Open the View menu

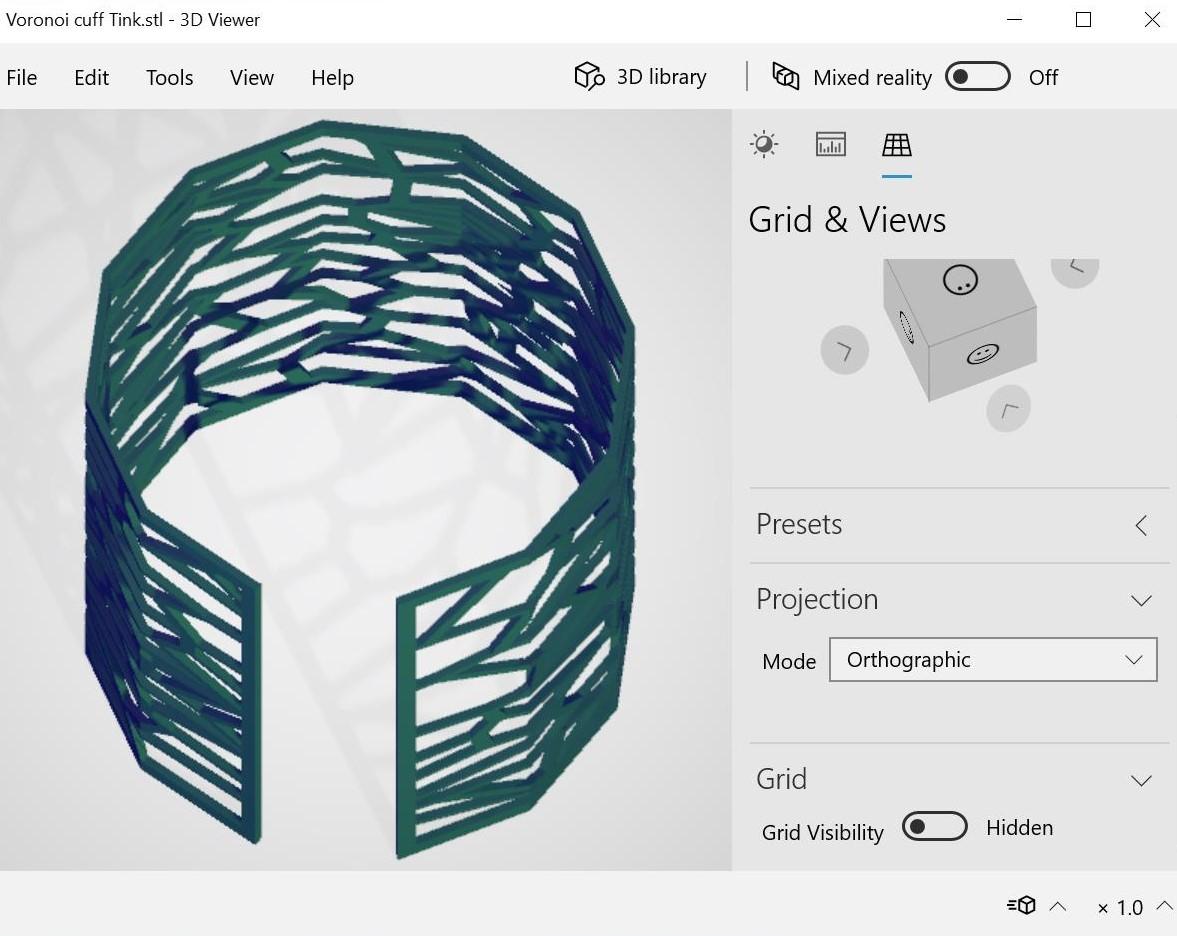(251, 77)
